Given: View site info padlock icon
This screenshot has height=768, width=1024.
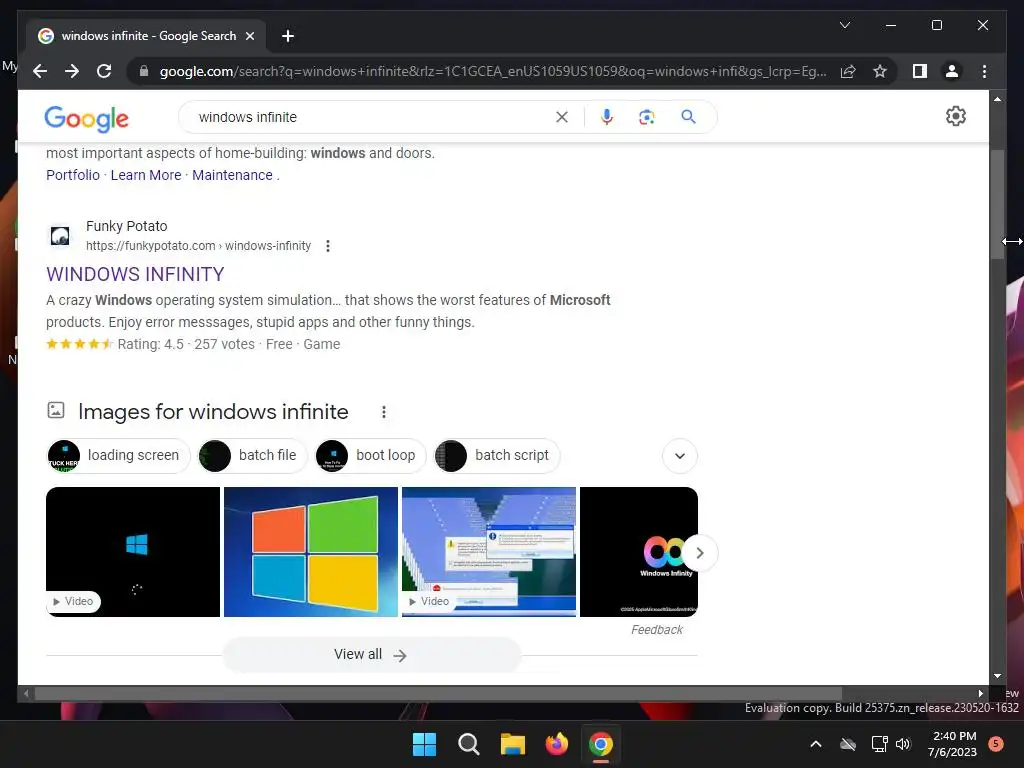Looking at the screenshot, I should pos(144,71).
